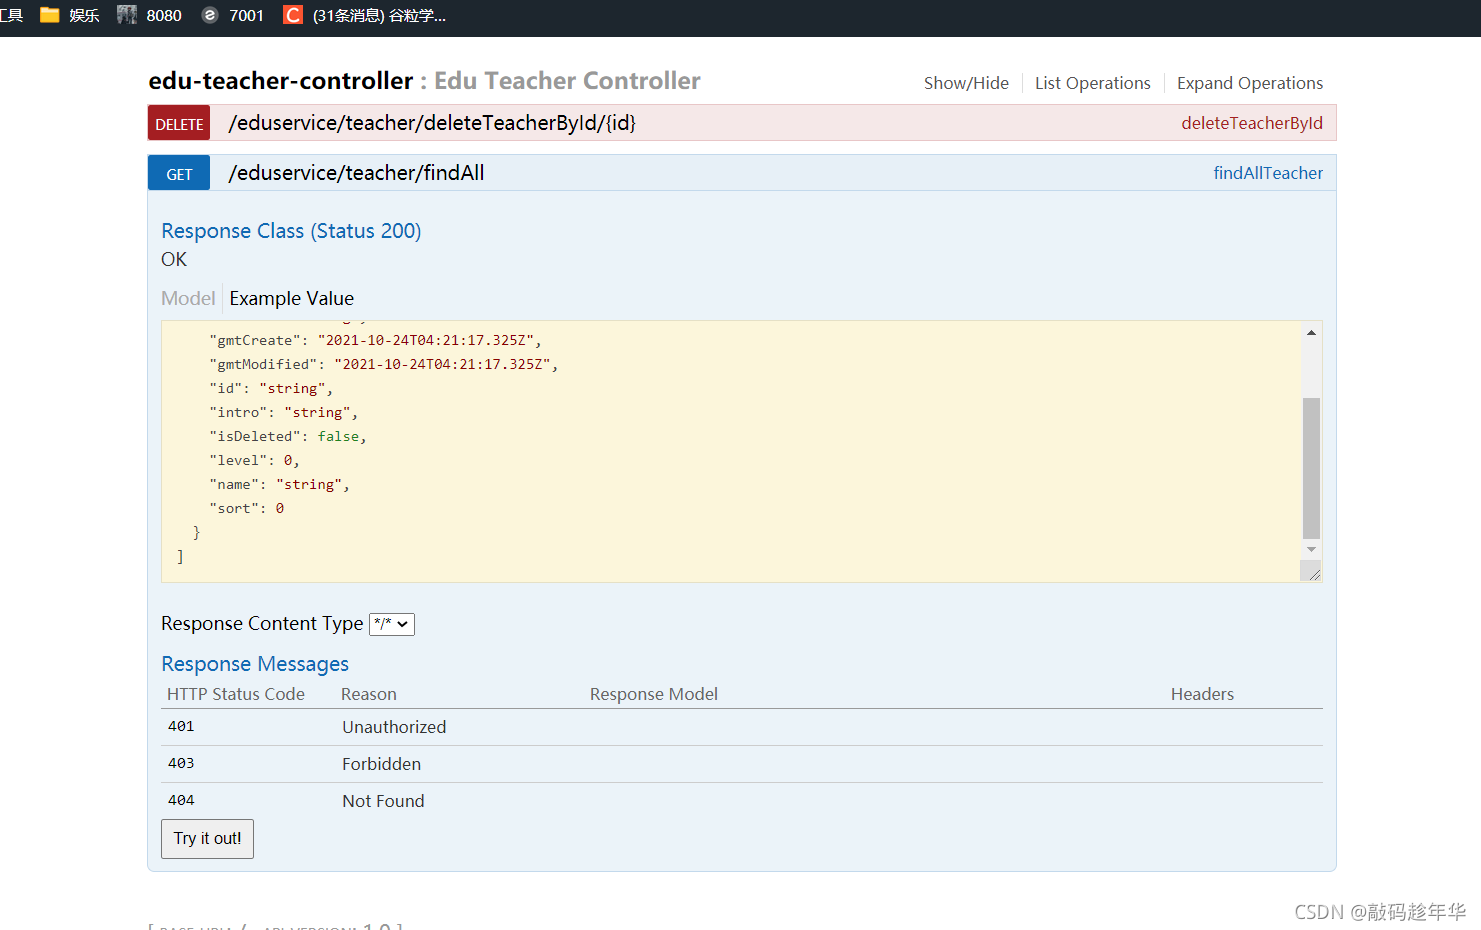Click the Headers column header
Screen dimensions: 1481x930
(x=1202, y=694)
